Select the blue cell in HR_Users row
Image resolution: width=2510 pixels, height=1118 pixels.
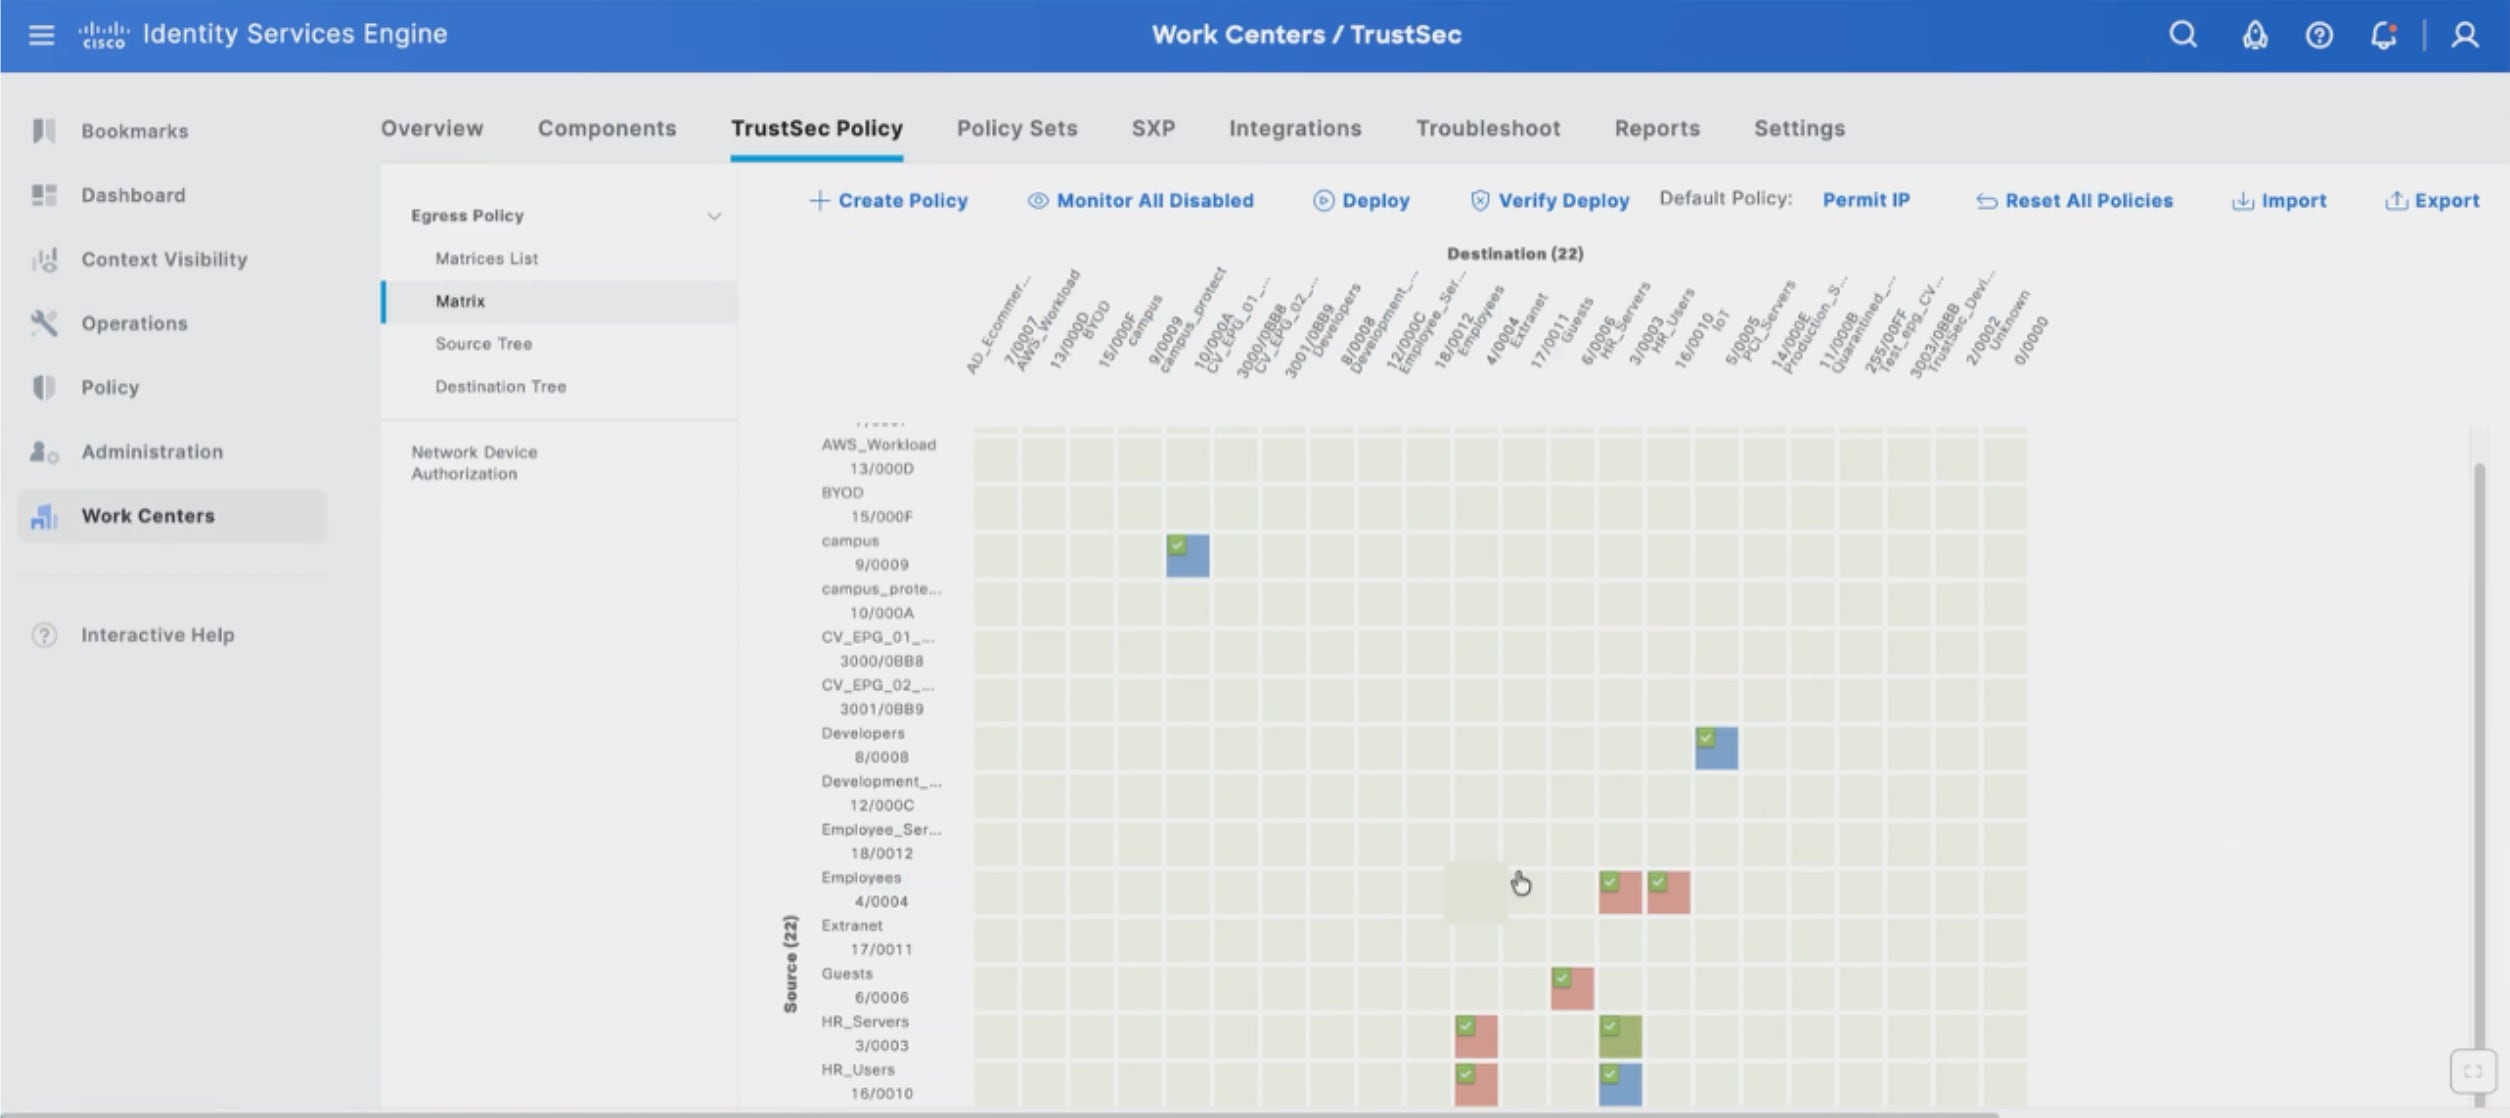pyautogui.click(x=1620, y=1084)
